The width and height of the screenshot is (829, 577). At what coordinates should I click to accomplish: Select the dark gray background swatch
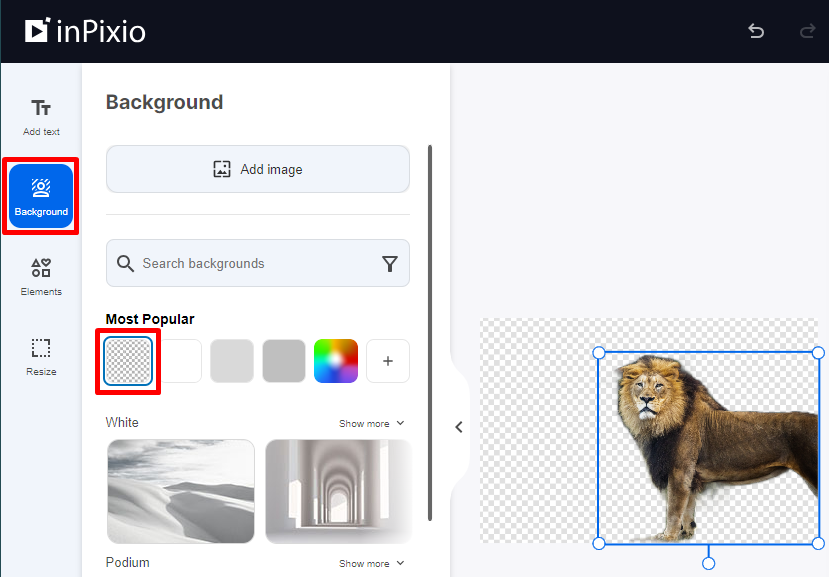point(284,361)
